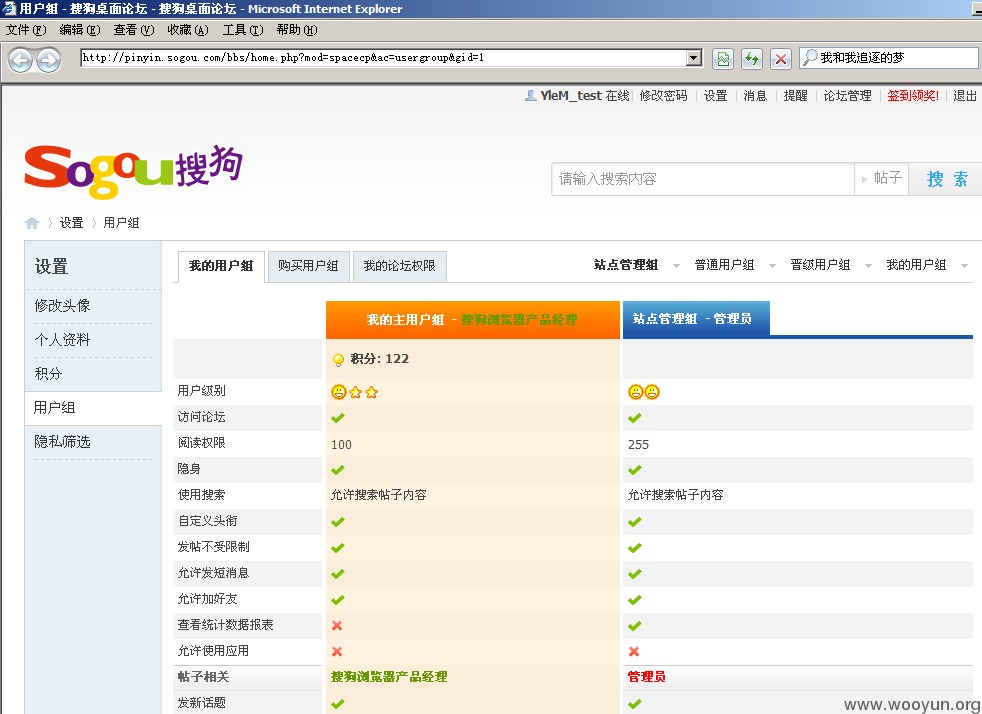Click the light bulb icon next to 积分: 122
Screen dimensions: 982x714
tap(338, 360)
